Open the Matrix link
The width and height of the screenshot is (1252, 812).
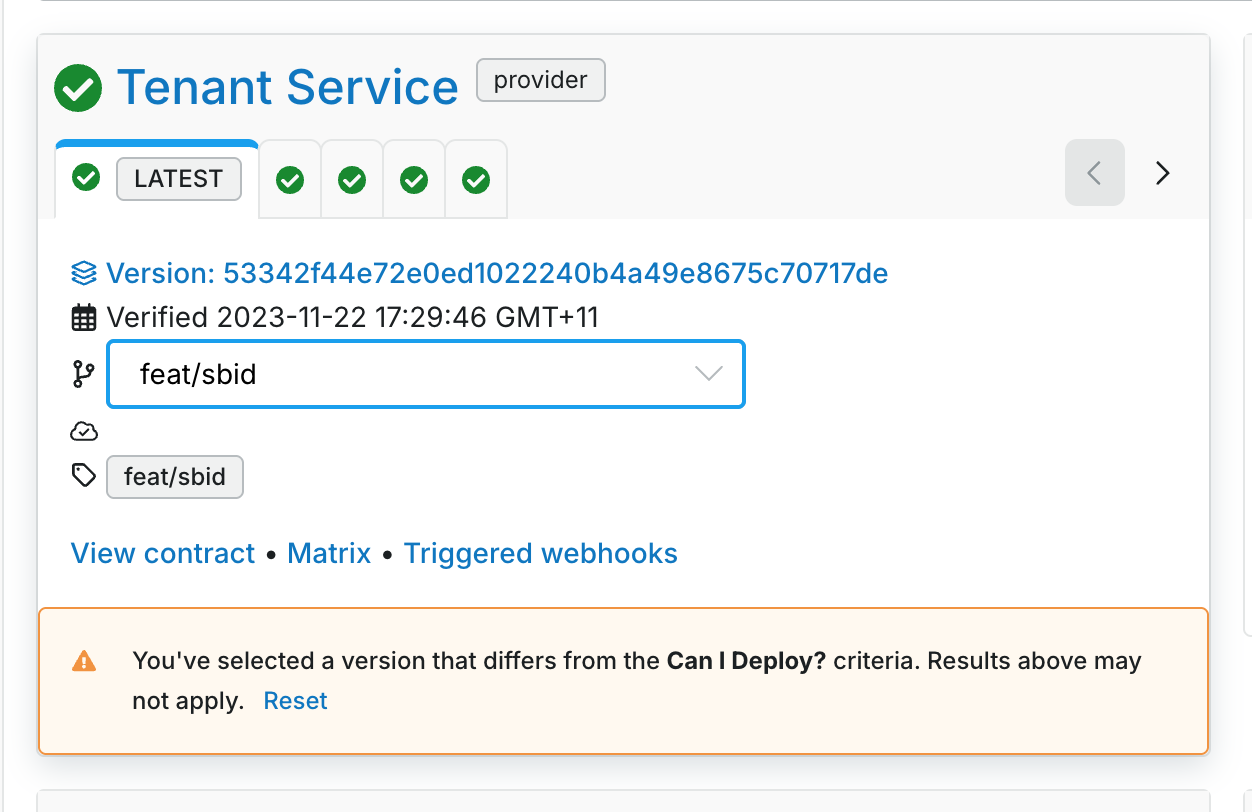329,552
